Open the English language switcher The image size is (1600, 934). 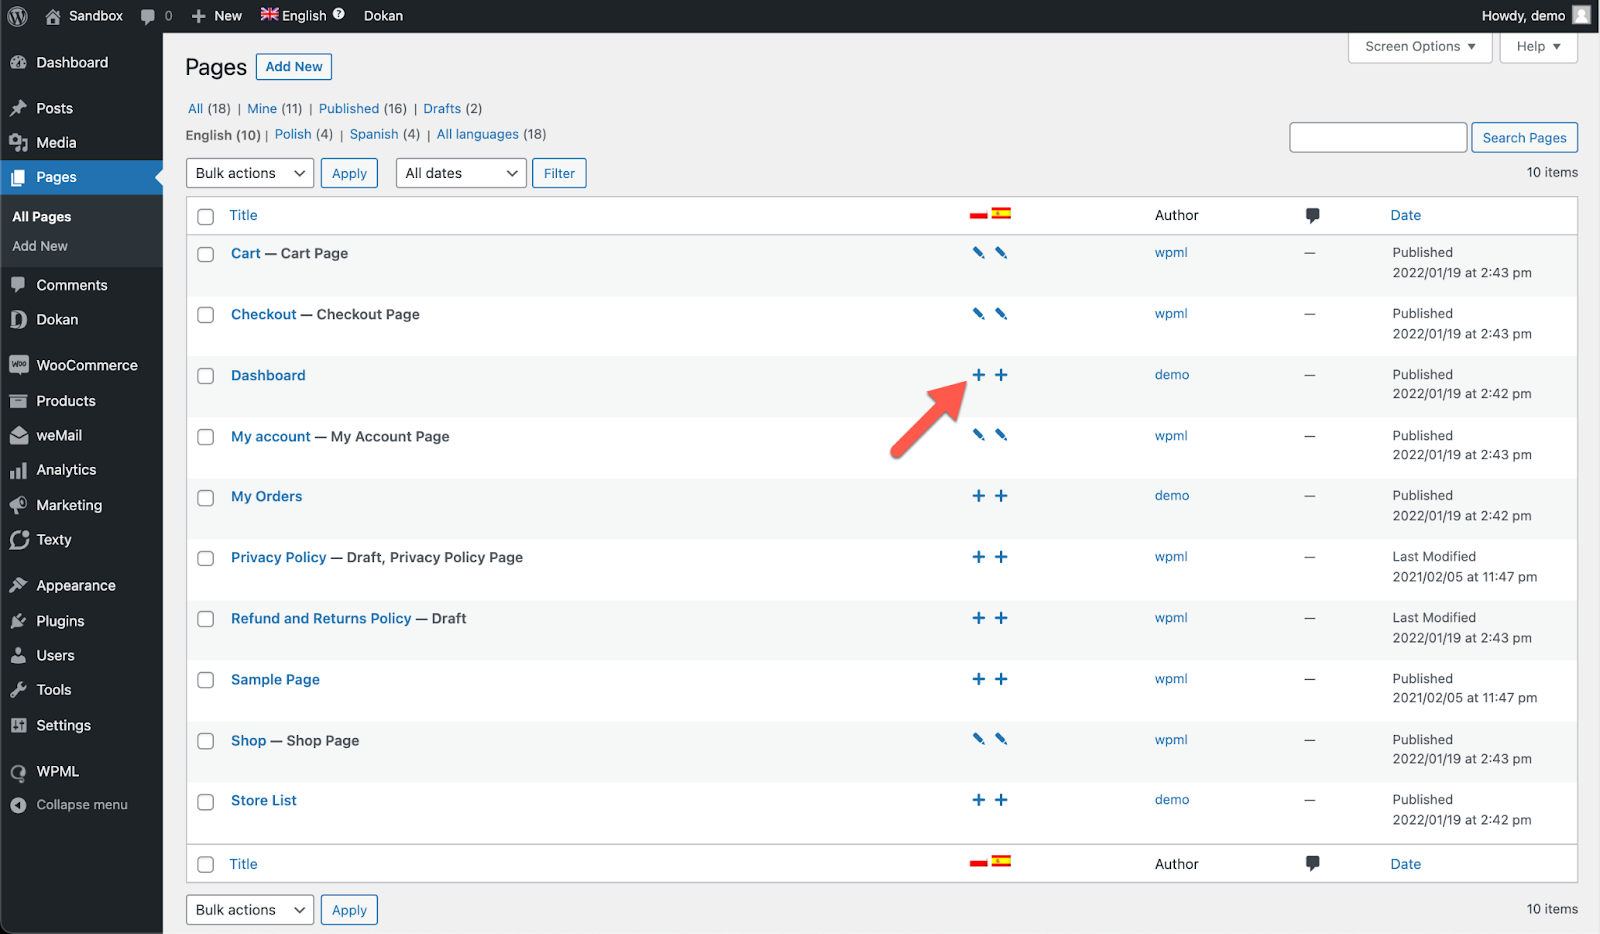point(302,16)
